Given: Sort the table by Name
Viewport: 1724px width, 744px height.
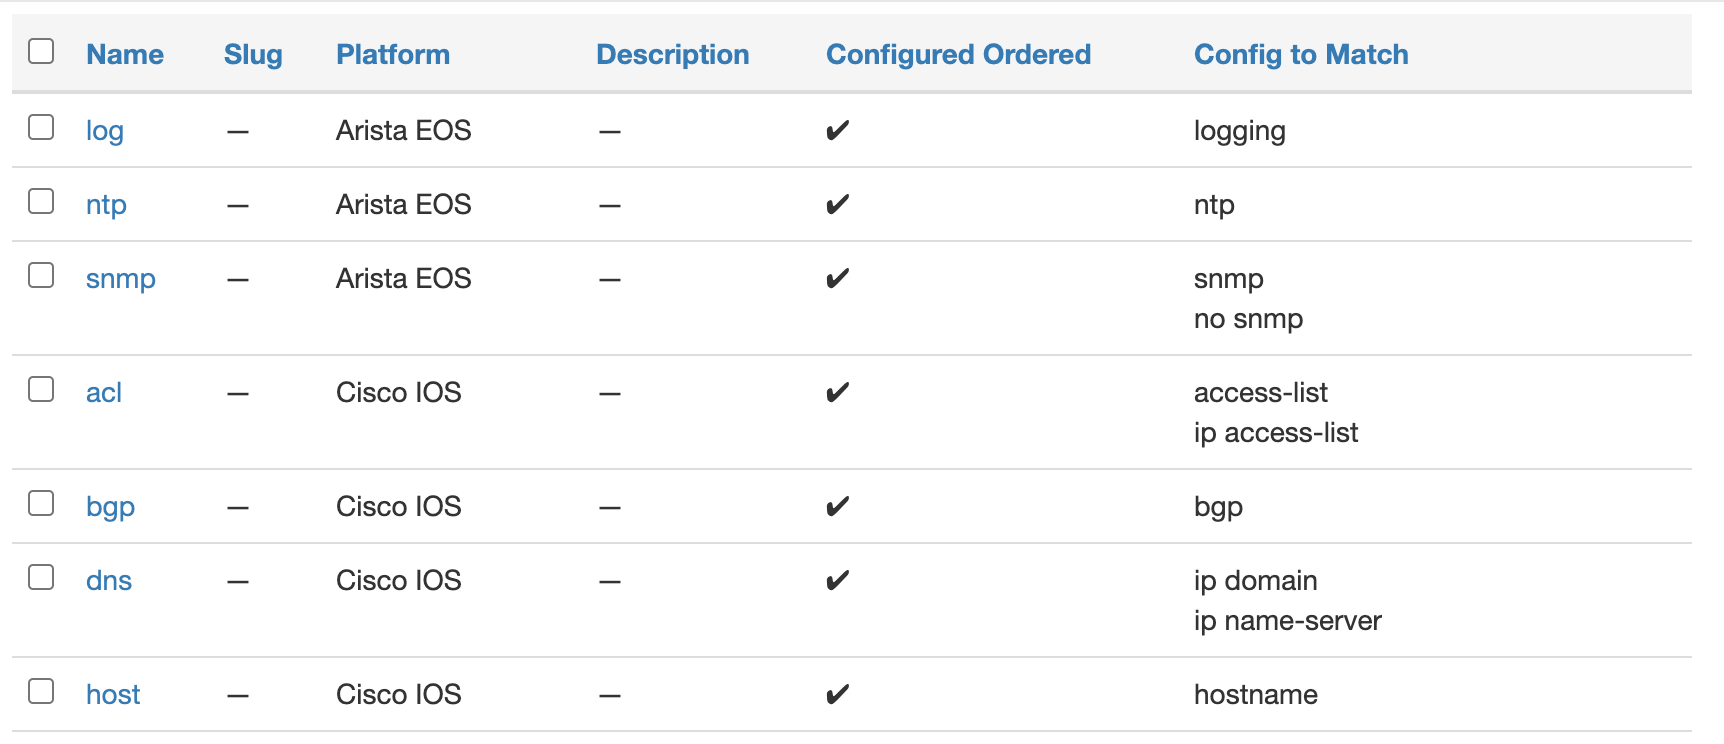Looking at the screenshot, I should coord(124,55).
